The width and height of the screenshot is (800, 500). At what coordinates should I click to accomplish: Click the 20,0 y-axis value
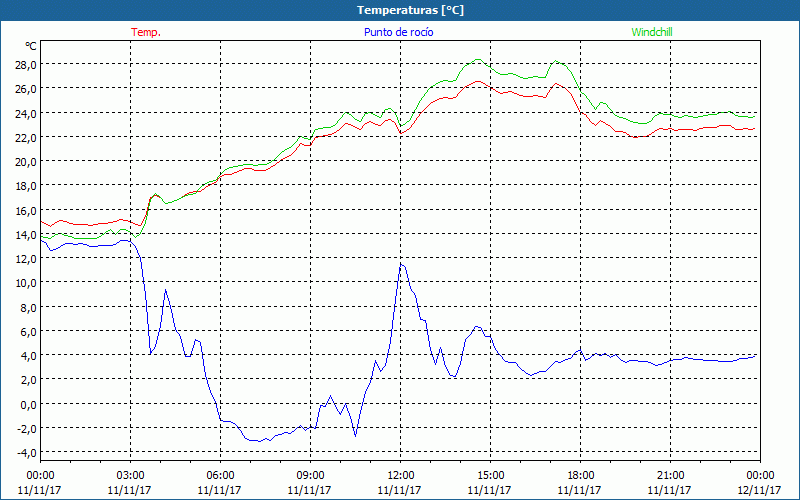click(27, 162)
